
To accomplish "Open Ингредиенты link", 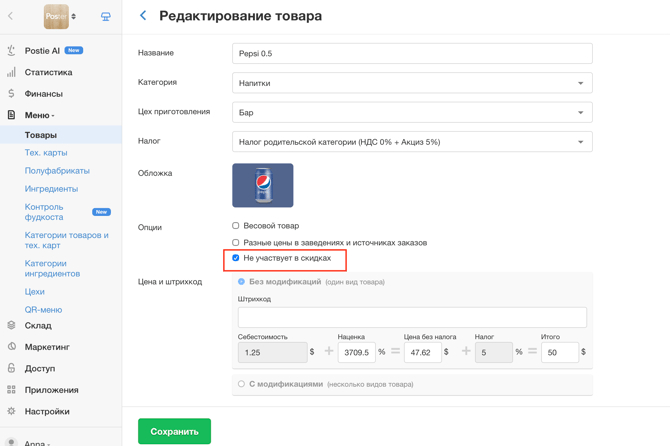I will [x=51, y=189].
